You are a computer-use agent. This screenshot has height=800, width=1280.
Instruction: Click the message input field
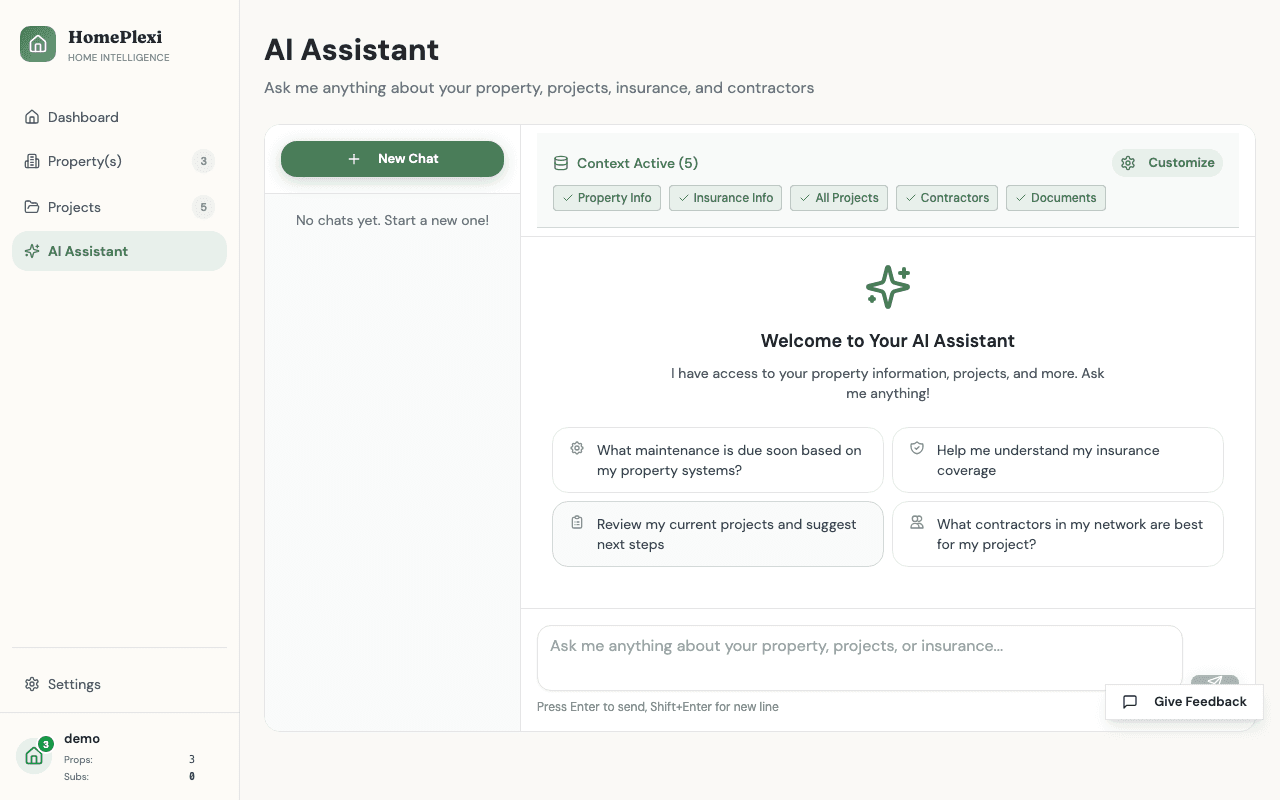click(859, 657)
